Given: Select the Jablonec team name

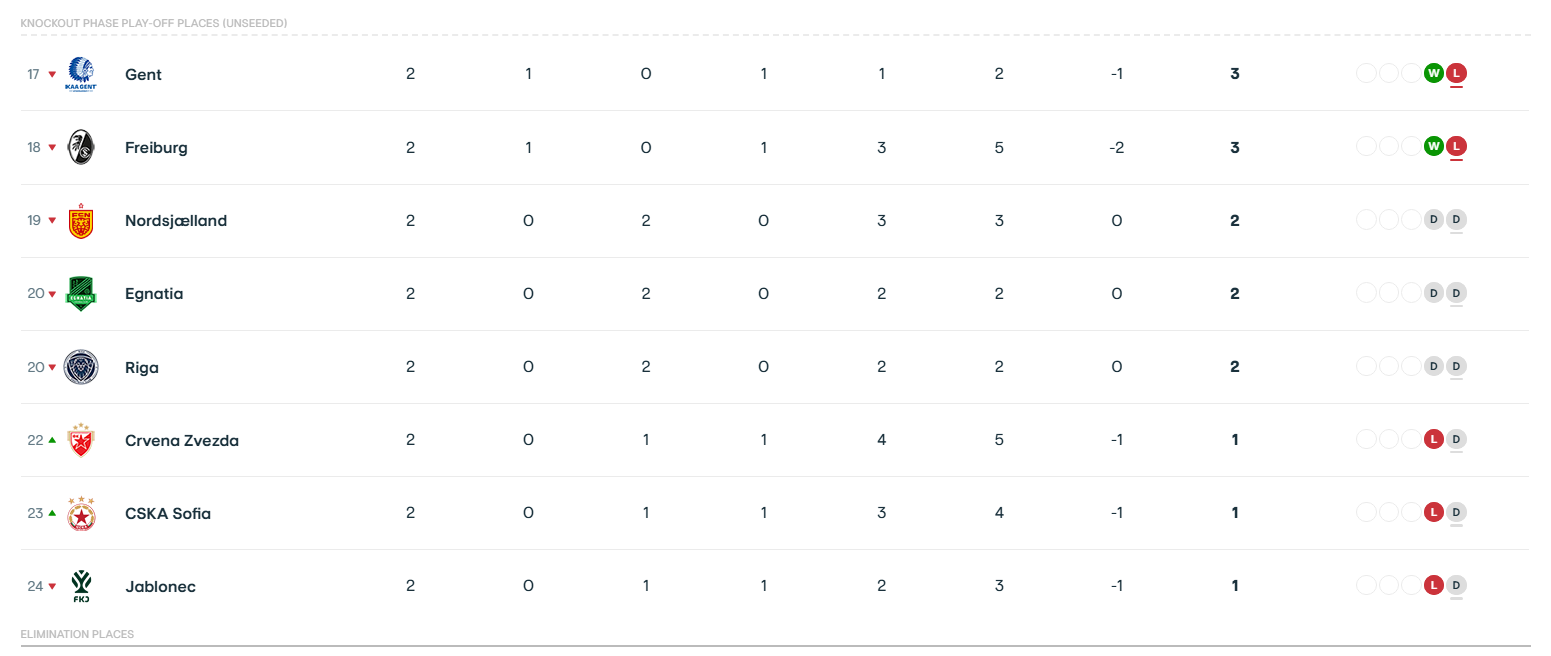Looking at the screenshot, I should pyautogui.click(x=160, y=586).
